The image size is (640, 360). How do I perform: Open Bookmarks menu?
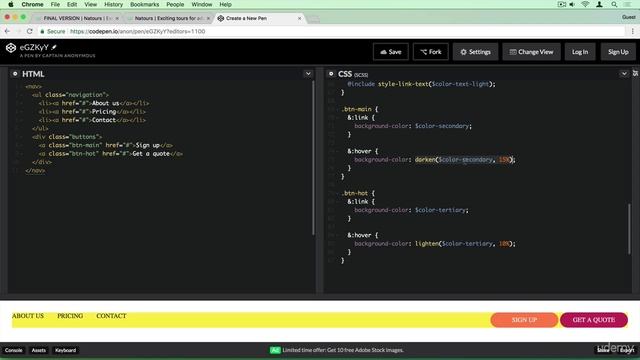pyautogui.click(x=144, y=4)
